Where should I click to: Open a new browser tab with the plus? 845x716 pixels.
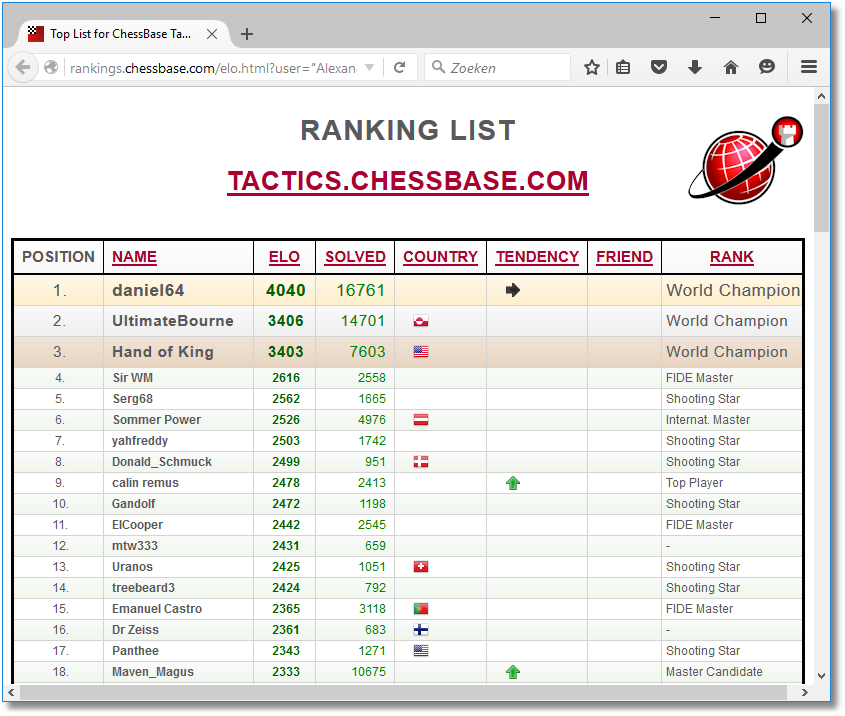coord(247,33)
